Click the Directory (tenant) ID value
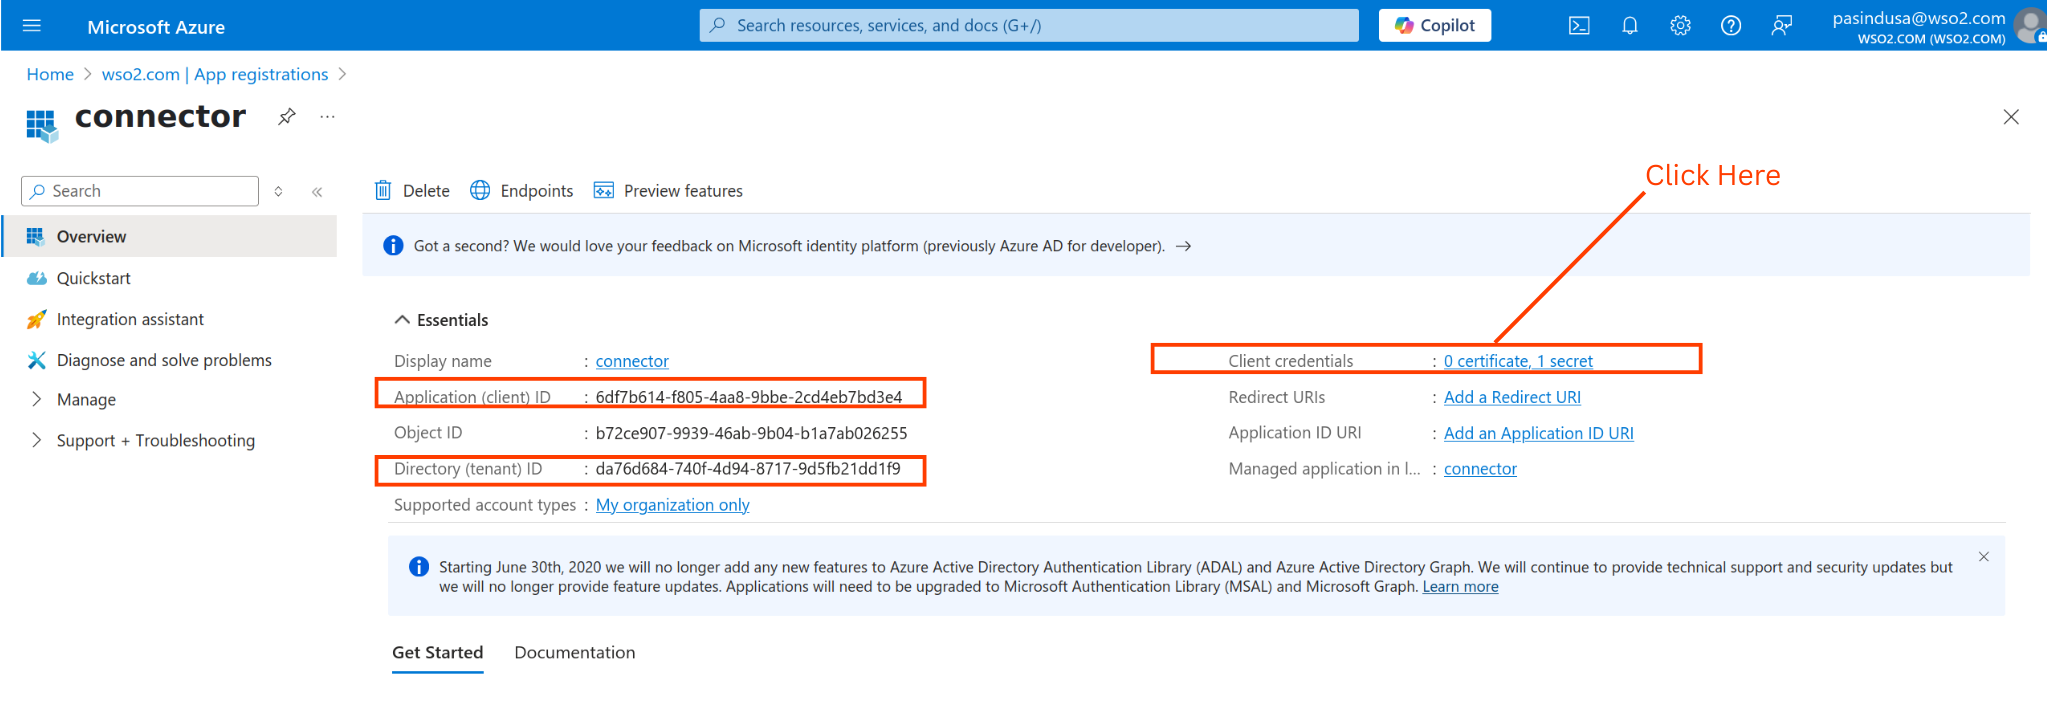This screenshot has width=2048, height=717. coord(748,469)
